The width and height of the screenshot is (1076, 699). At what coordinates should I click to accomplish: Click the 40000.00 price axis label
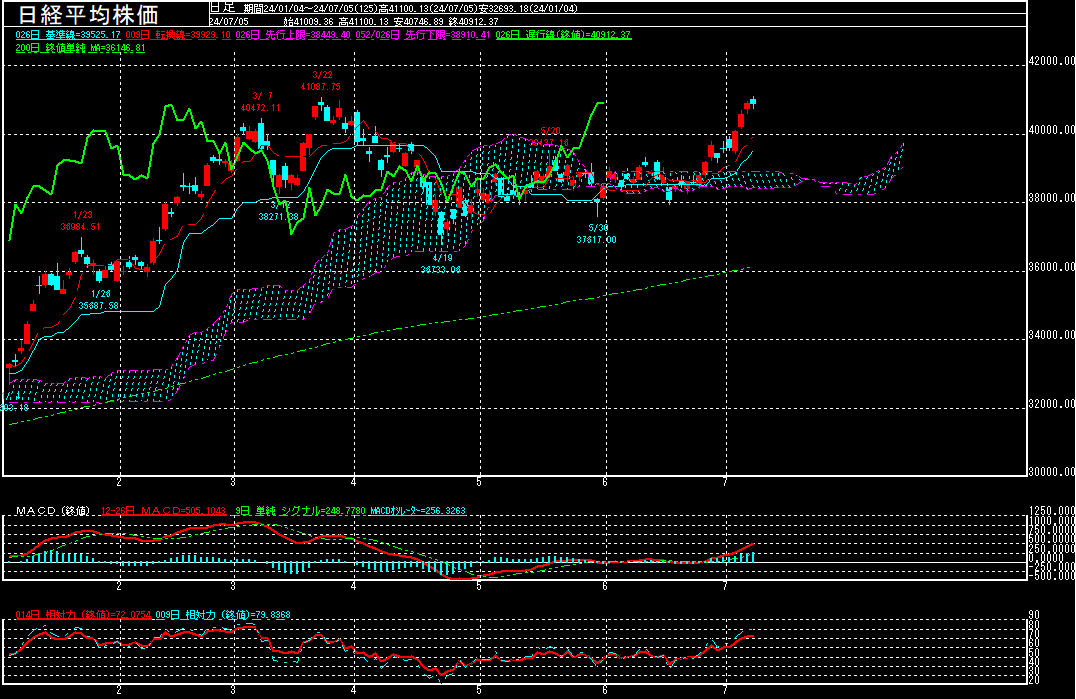(x=1052, y=130)
